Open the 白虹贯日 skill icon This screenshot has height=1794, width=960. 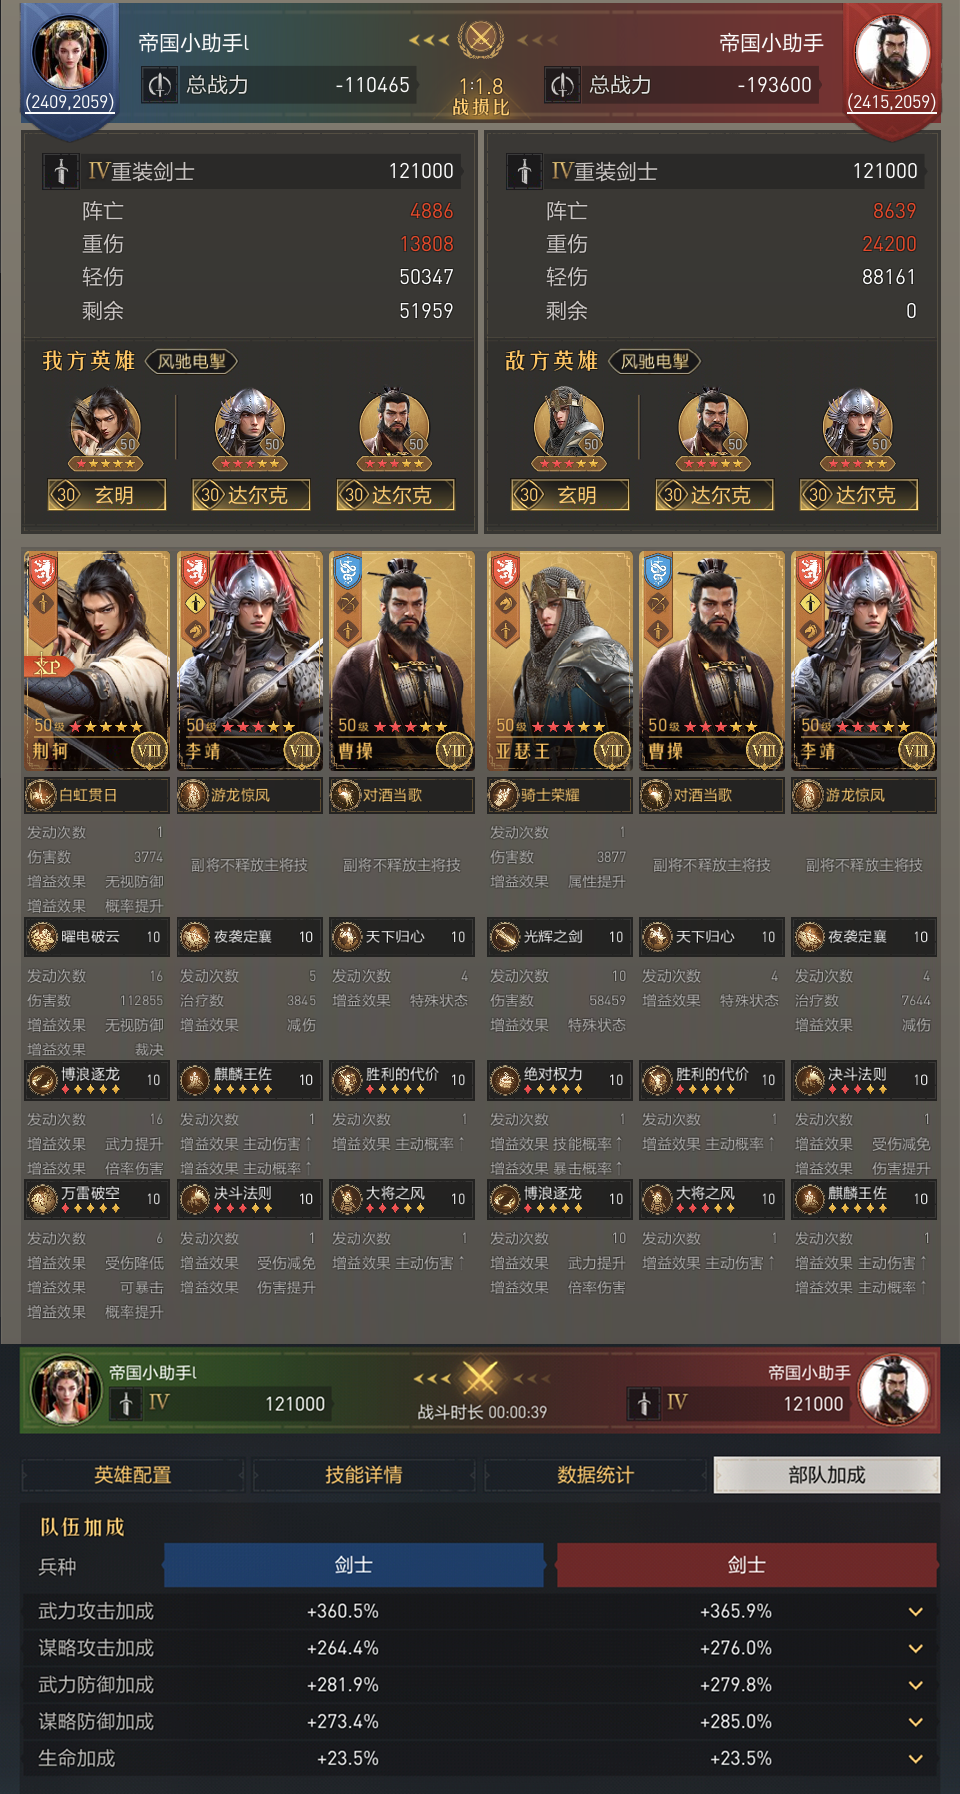click(x=41, y=796)
